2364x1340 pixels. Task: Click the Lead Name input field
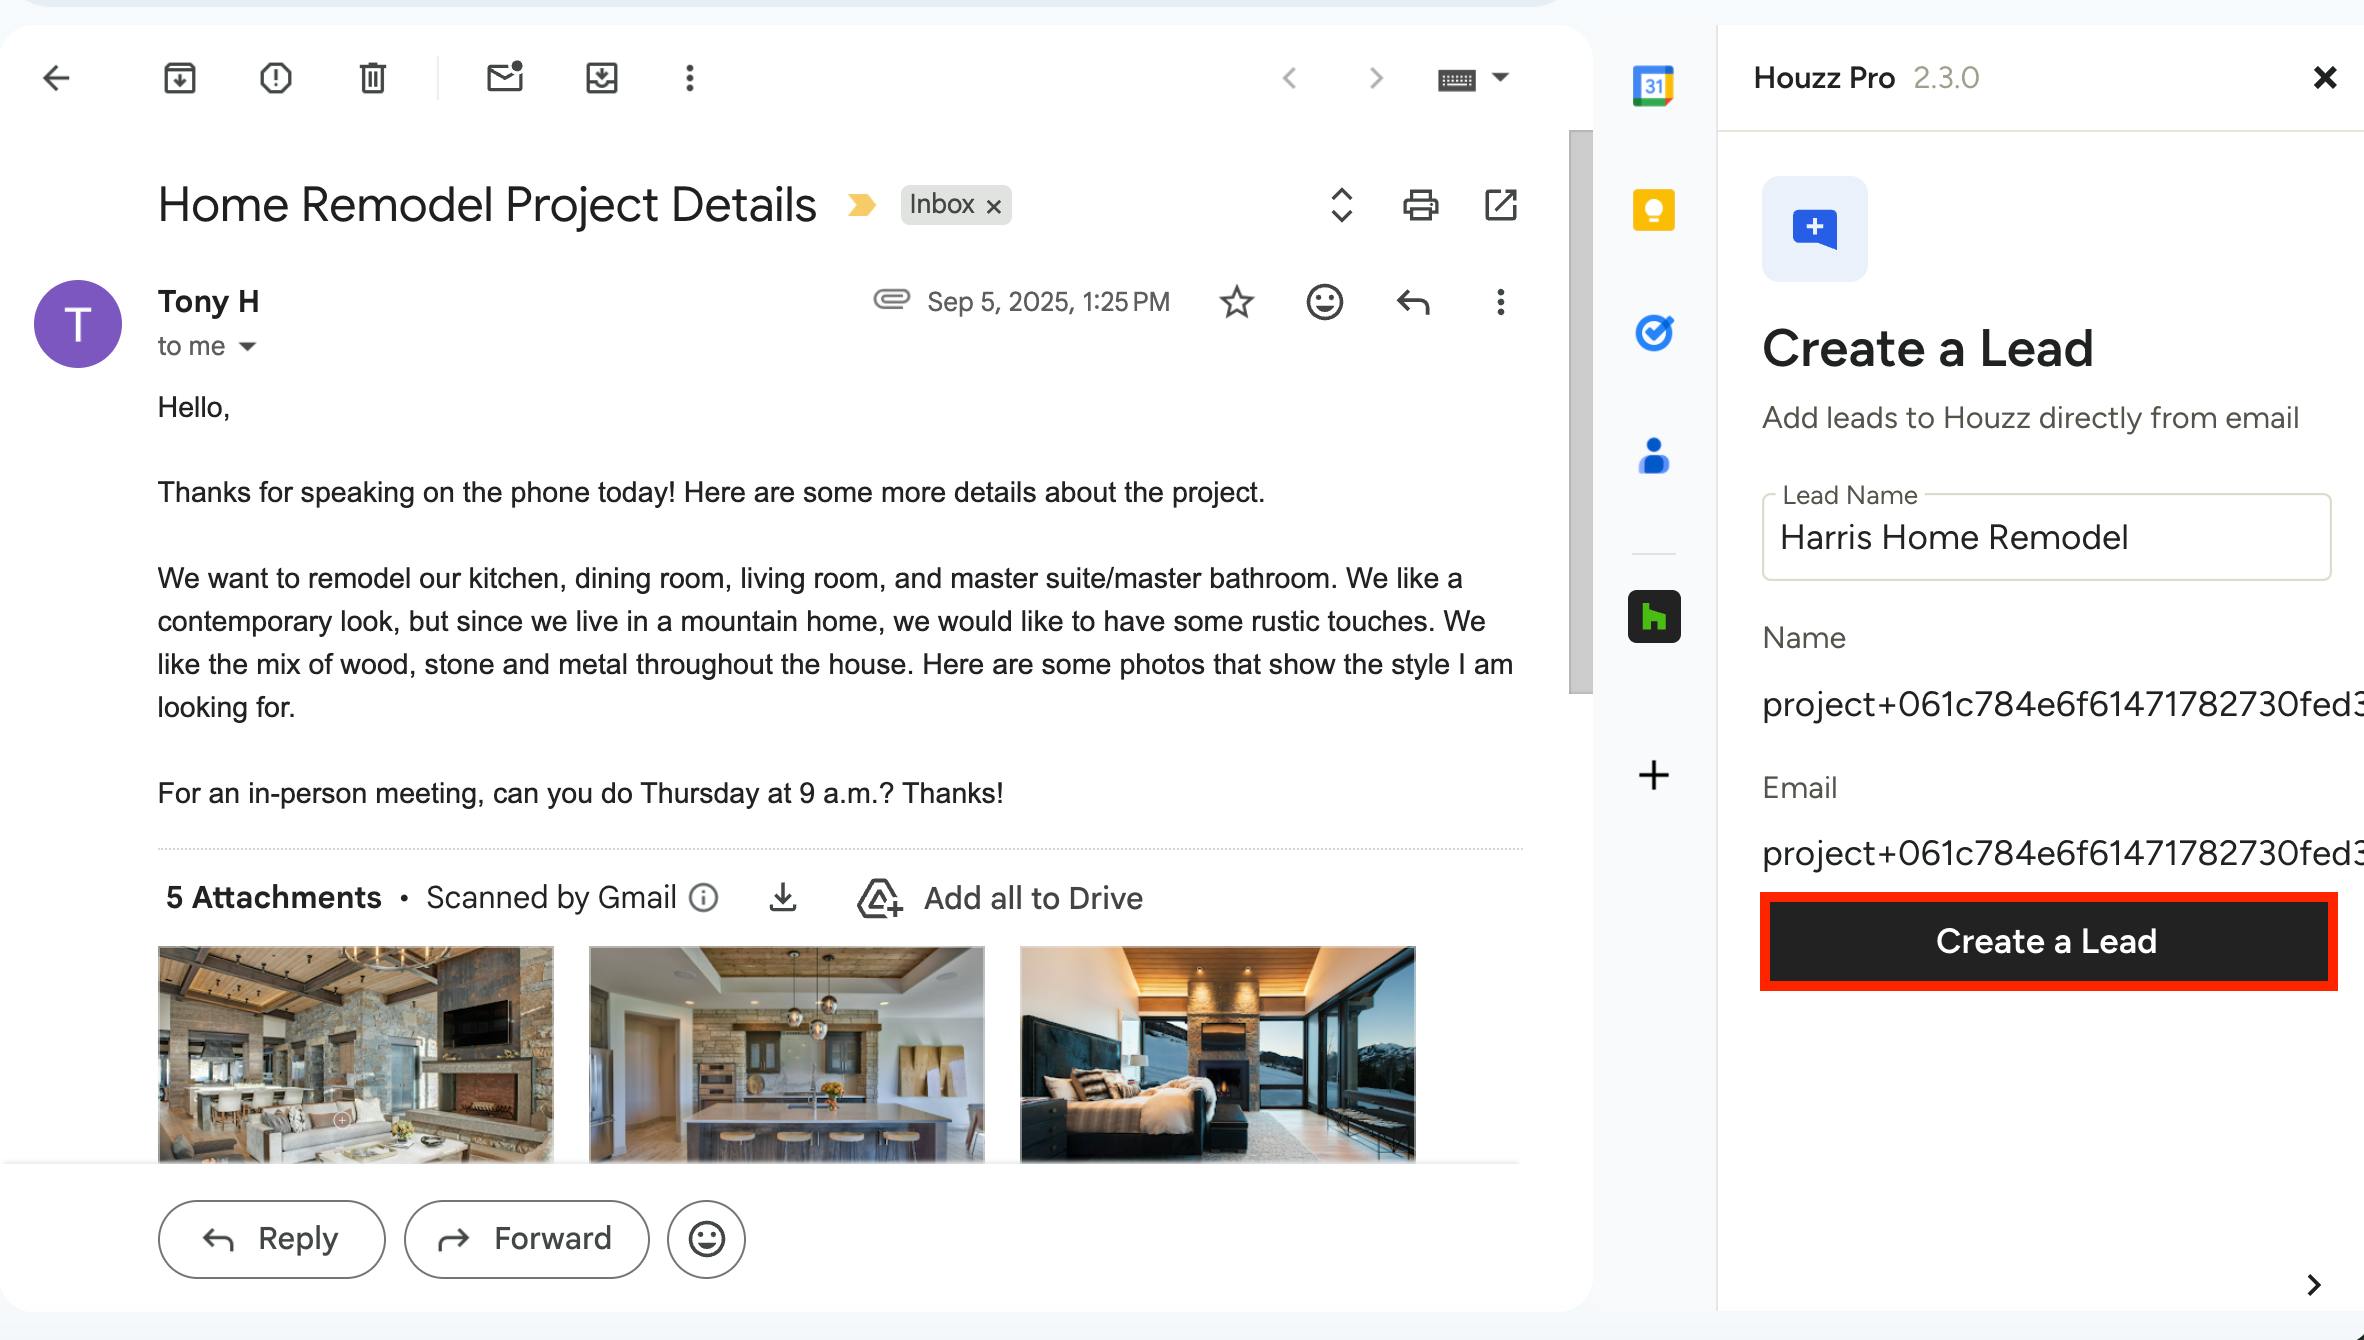tap(2046, 538)
